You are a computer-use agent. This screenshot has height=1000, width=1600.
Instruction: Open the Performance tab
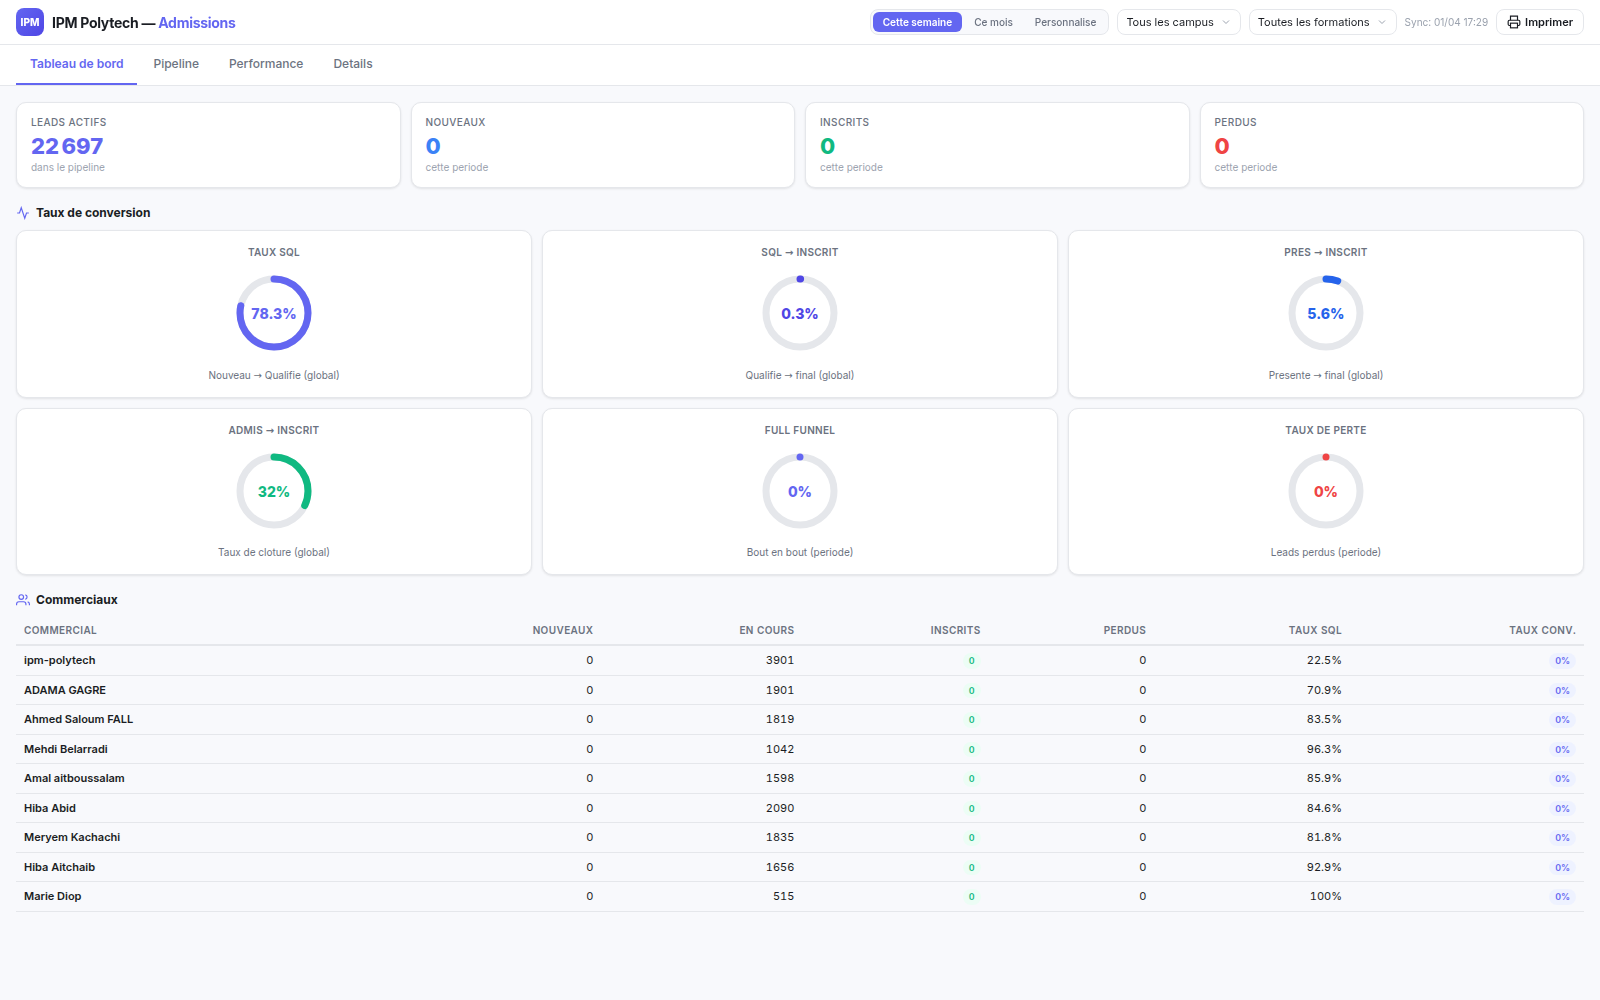point(265,63)
